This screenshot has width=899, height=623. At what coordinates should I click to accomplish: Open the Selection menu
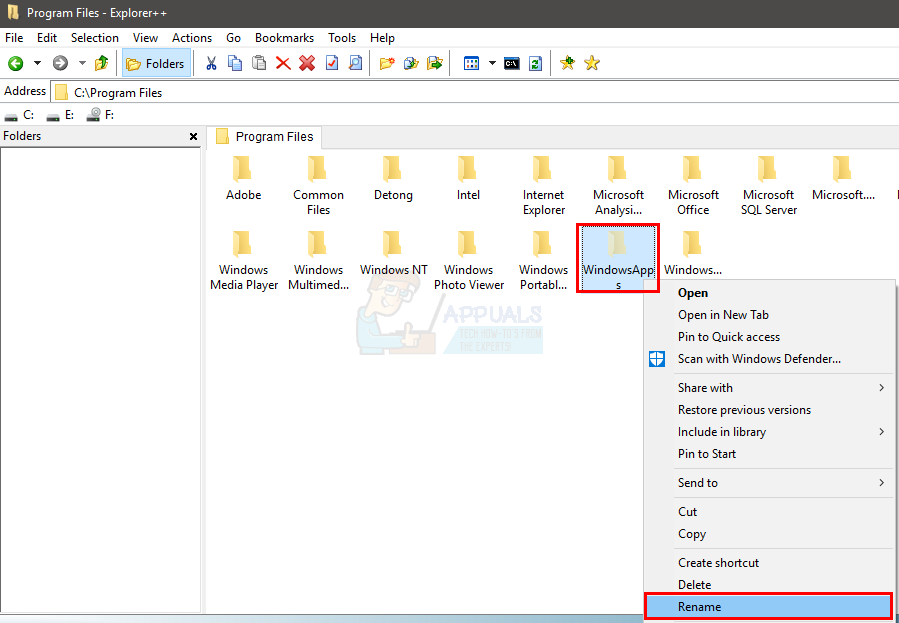click(x=95, y=38)
